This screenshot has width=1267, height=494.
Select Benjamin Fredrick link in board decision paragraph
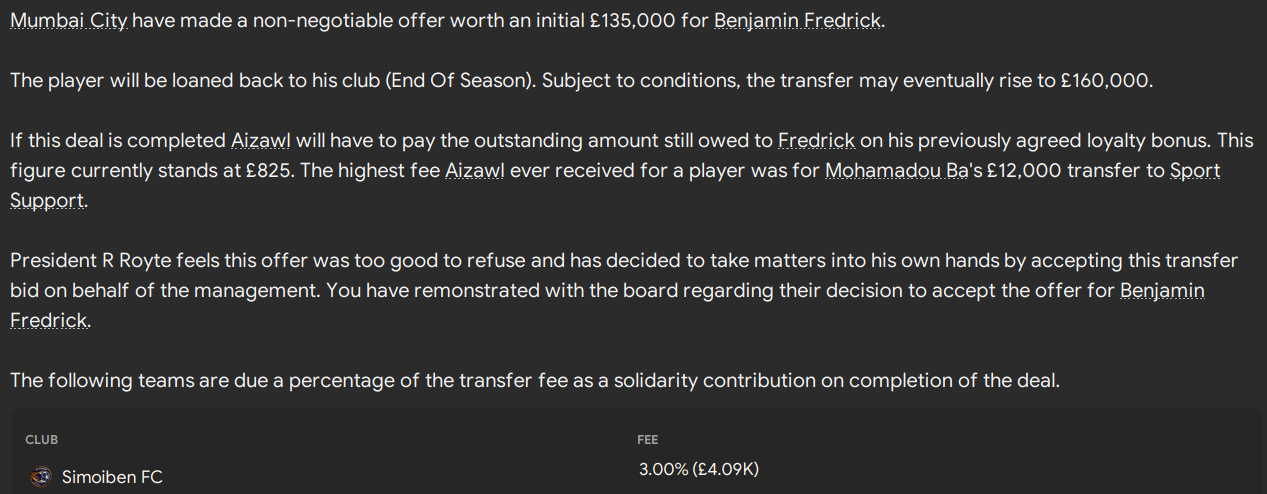[x=1162, y=290]
